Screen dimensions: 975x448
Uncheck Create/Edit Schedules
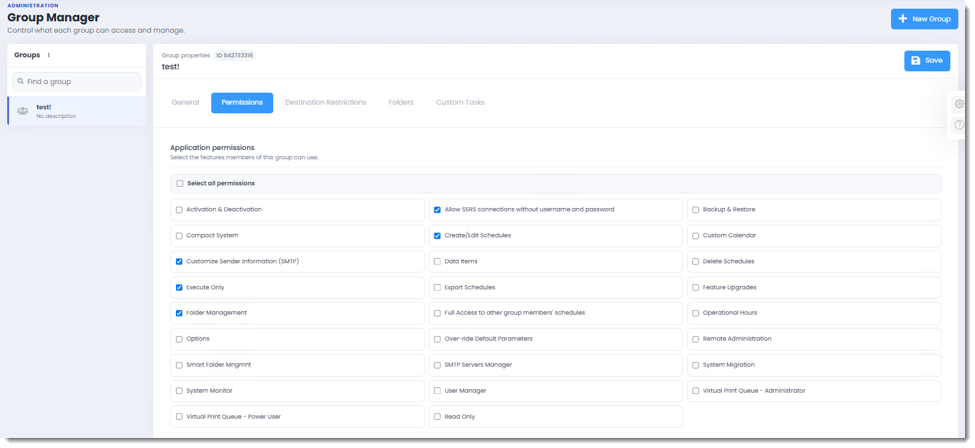click(437, 236)
